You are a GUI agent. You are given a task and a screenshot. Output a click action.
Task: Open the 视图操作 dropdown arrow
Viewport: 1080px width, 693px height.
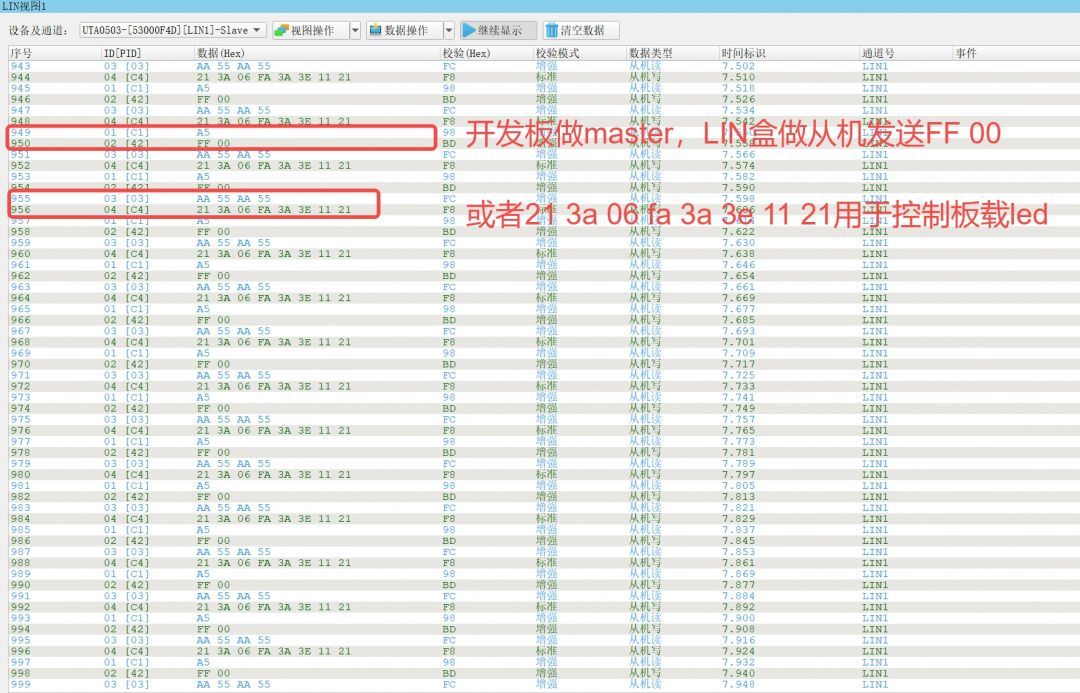(353, 29)
